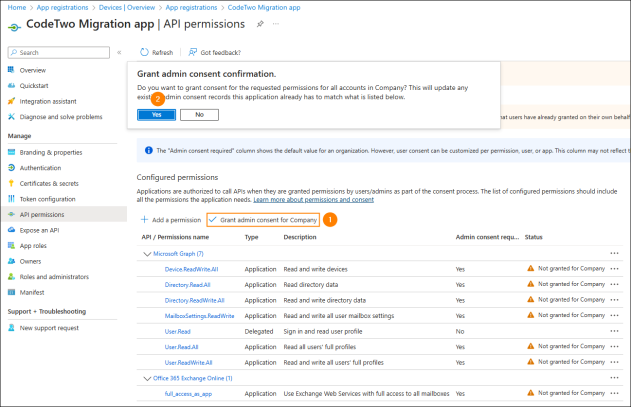Image resolution: width=631 pixels, height=407 pixels.
Task: Open the User.Read permission link
Action: [x=177, y=331]
